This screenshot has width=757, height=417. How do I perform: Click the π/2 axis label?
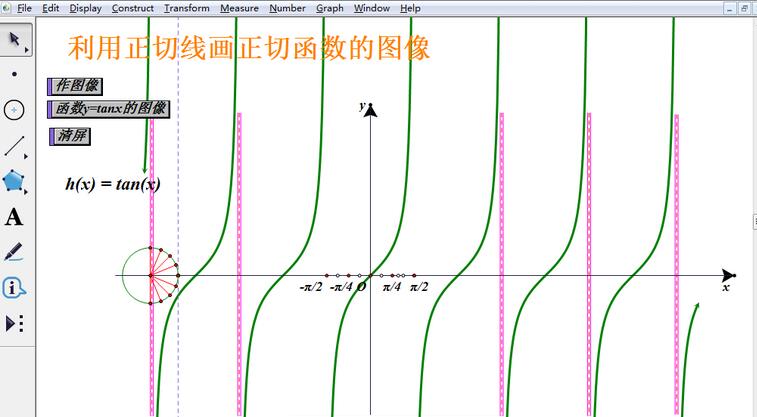tap(419, 287)
